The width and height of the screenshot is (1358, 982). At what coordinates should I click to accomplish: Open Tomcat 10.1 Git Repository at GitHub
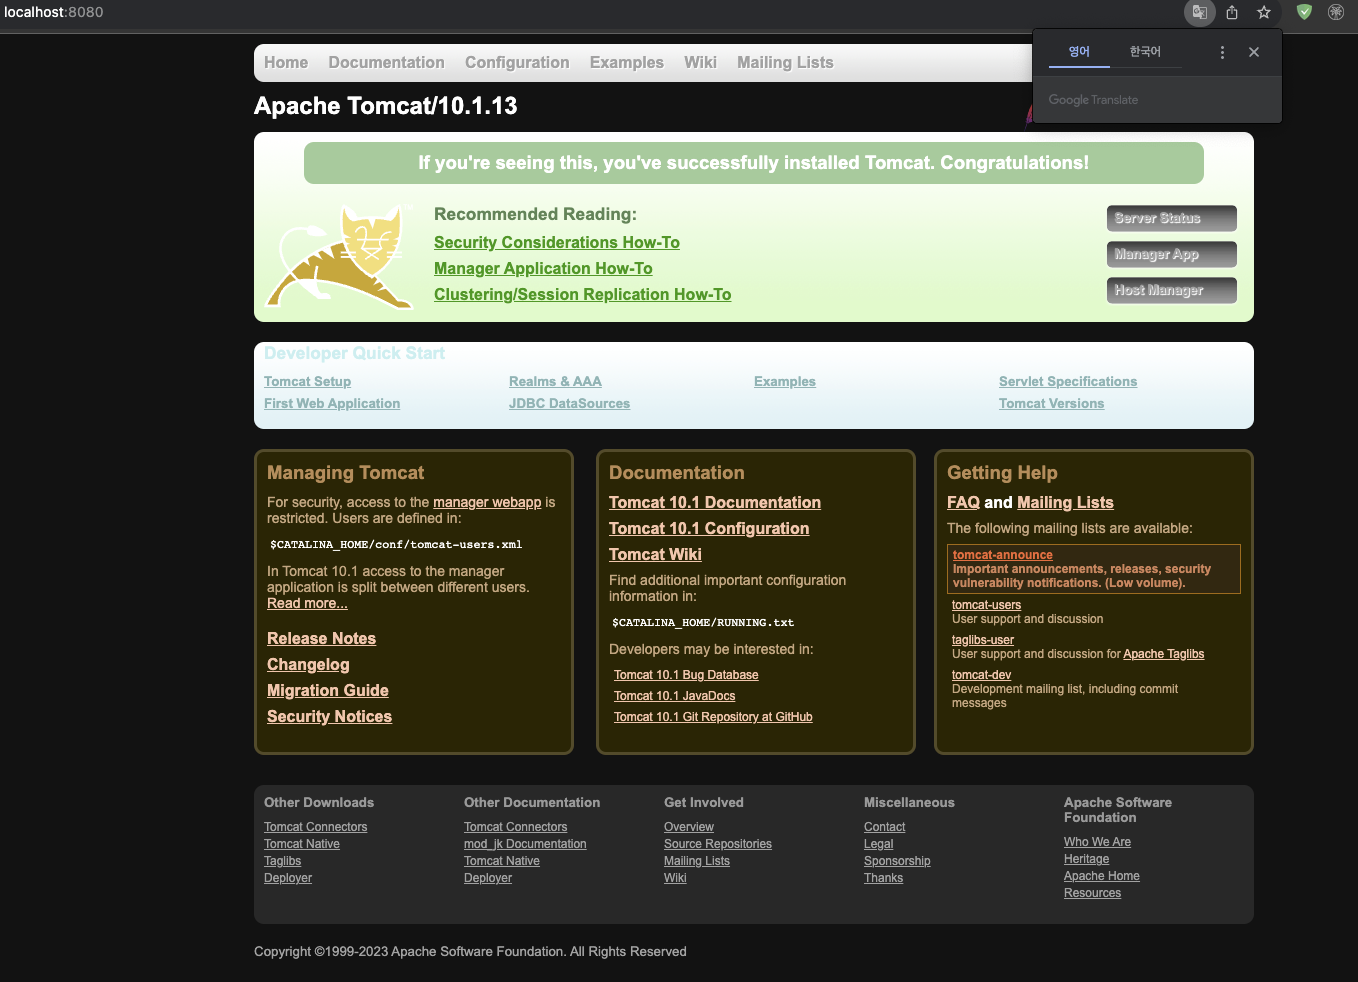tap(713, 717)
